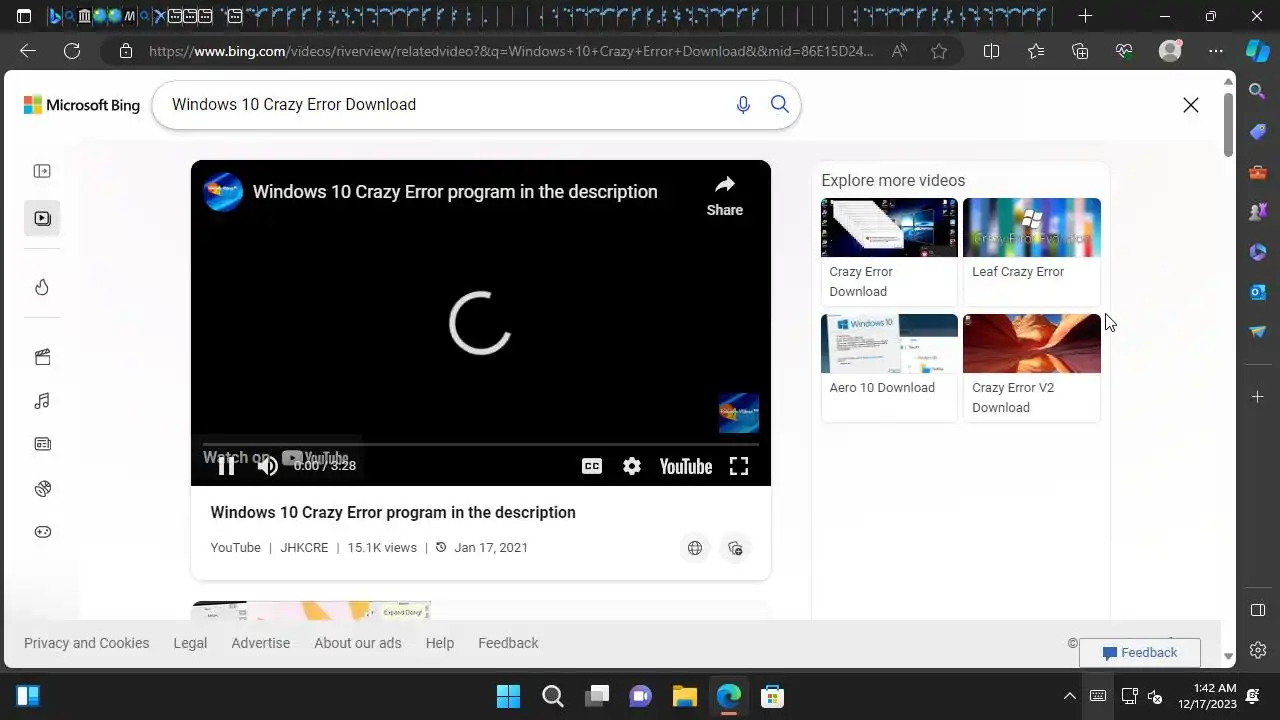Open the Collections toolbar icon
This screenshot has height=720, width=1280.
click(x=1080, y=51)
